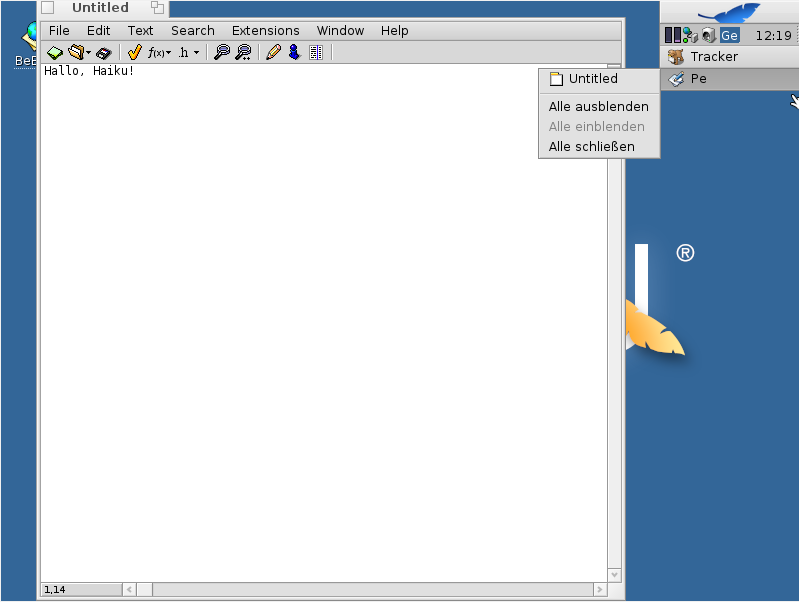Click the New document toolbar icon
Image resolution: width=799 pixels, height=602 pixels.
(55, 52)
